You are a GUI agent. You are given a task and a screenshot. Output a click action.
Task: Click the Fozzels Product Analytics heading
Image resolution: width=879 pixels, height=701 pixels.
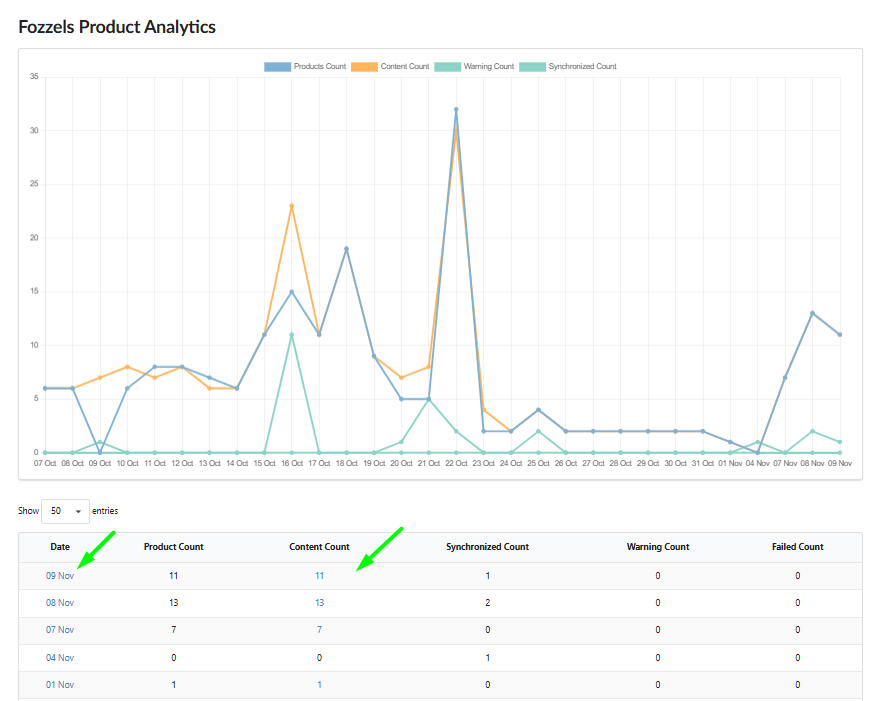point(117,27)
